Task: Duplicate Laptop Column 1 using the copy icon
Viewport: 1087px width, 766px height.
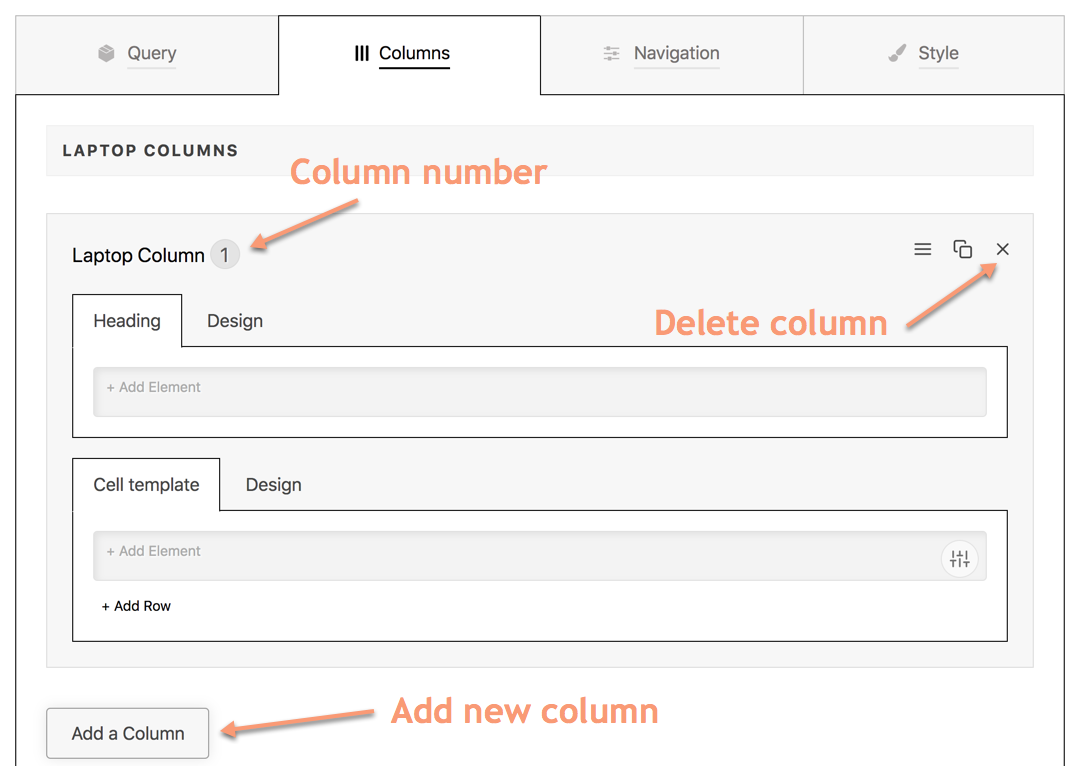Action: [962, 249]
